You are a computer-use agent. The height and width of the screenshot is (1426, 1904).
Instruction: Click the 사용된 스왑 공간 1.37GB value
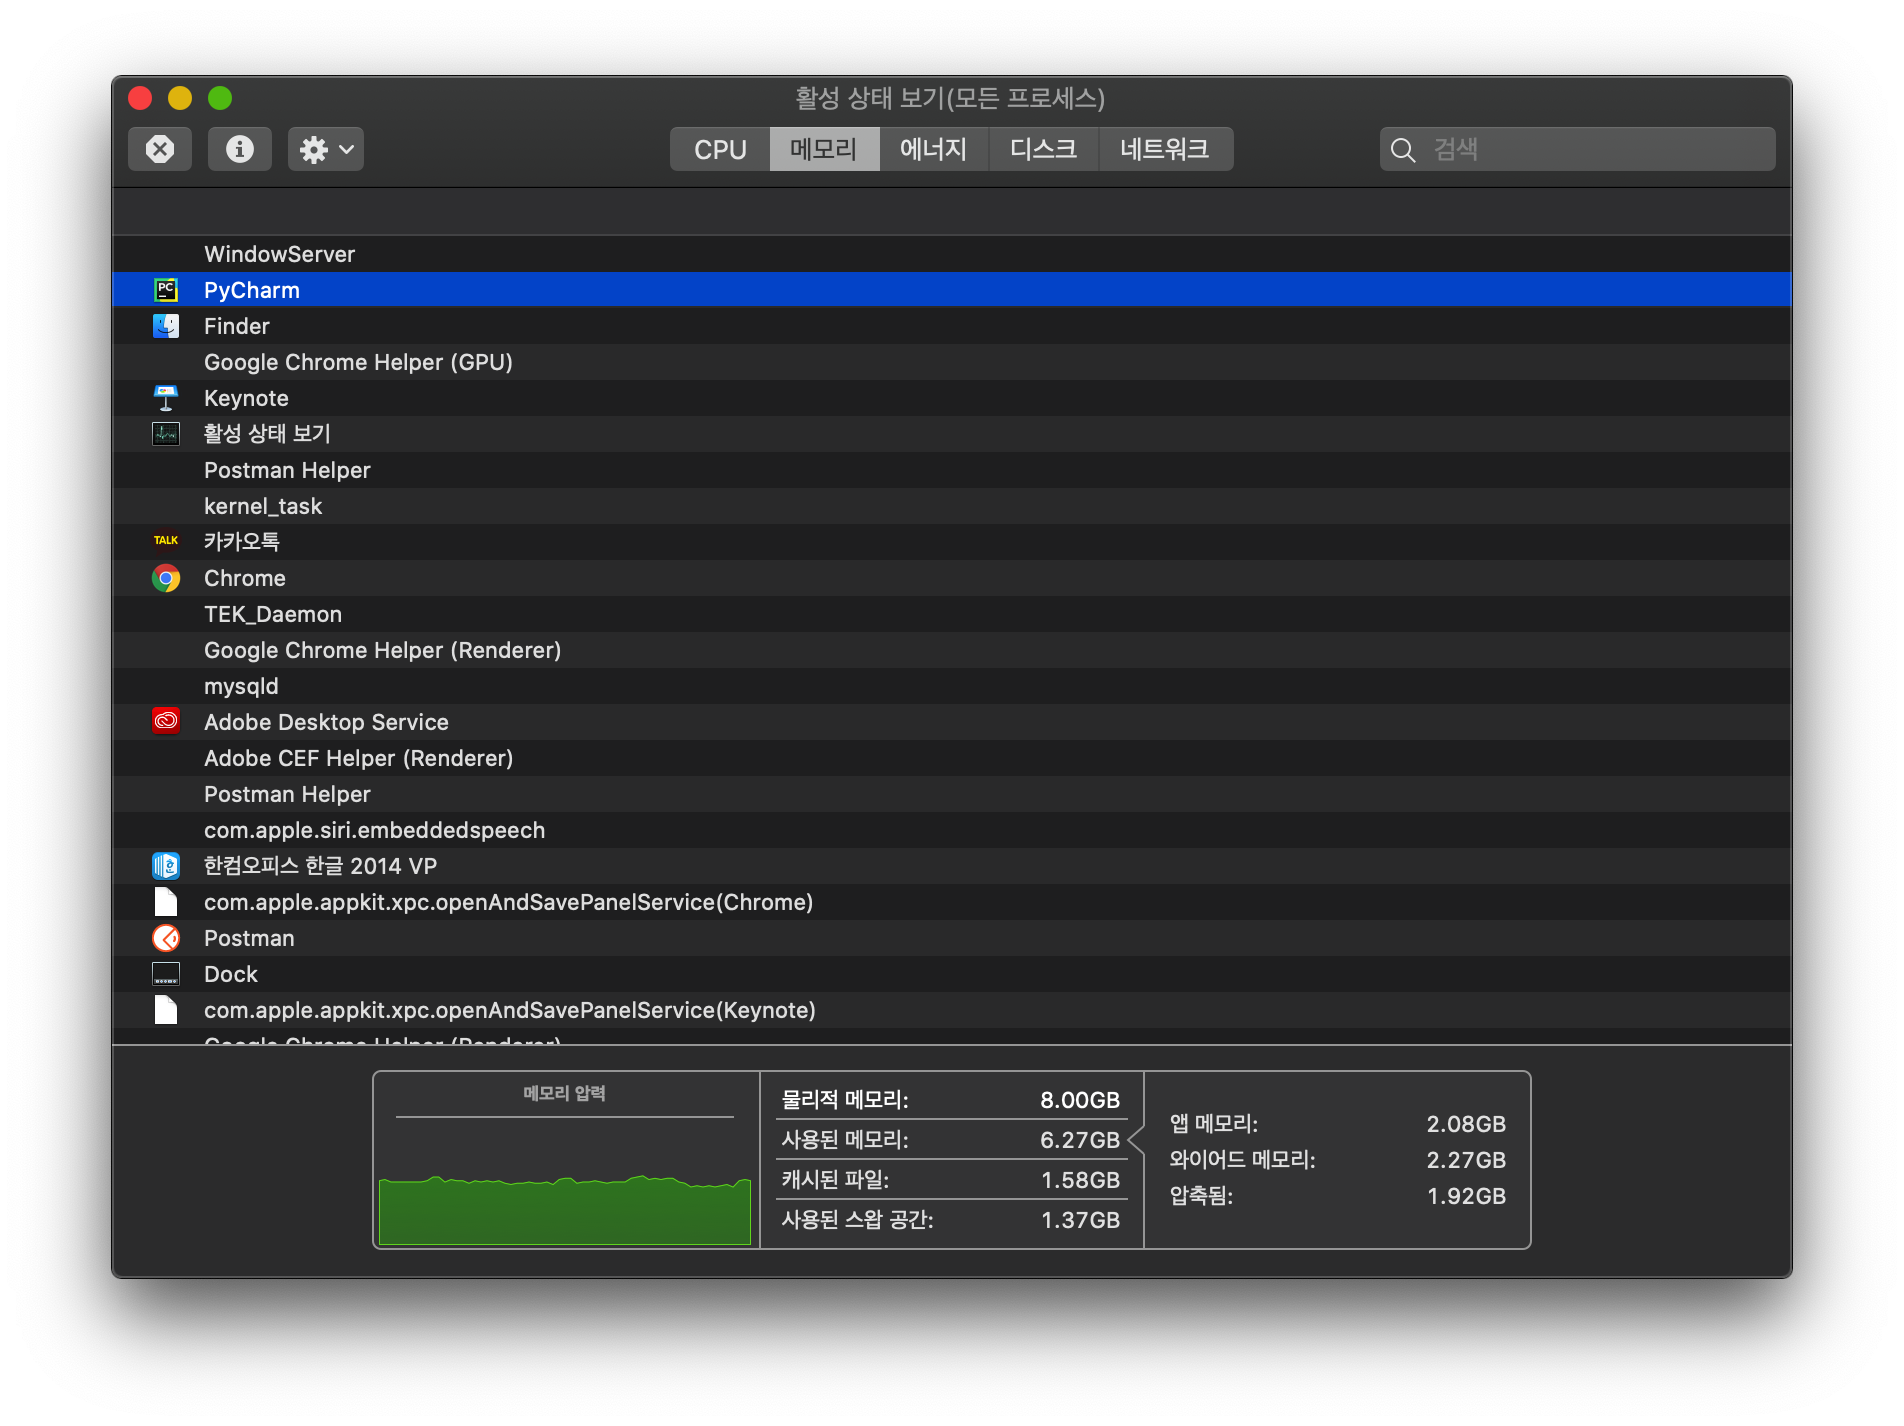(1080, 1220)
